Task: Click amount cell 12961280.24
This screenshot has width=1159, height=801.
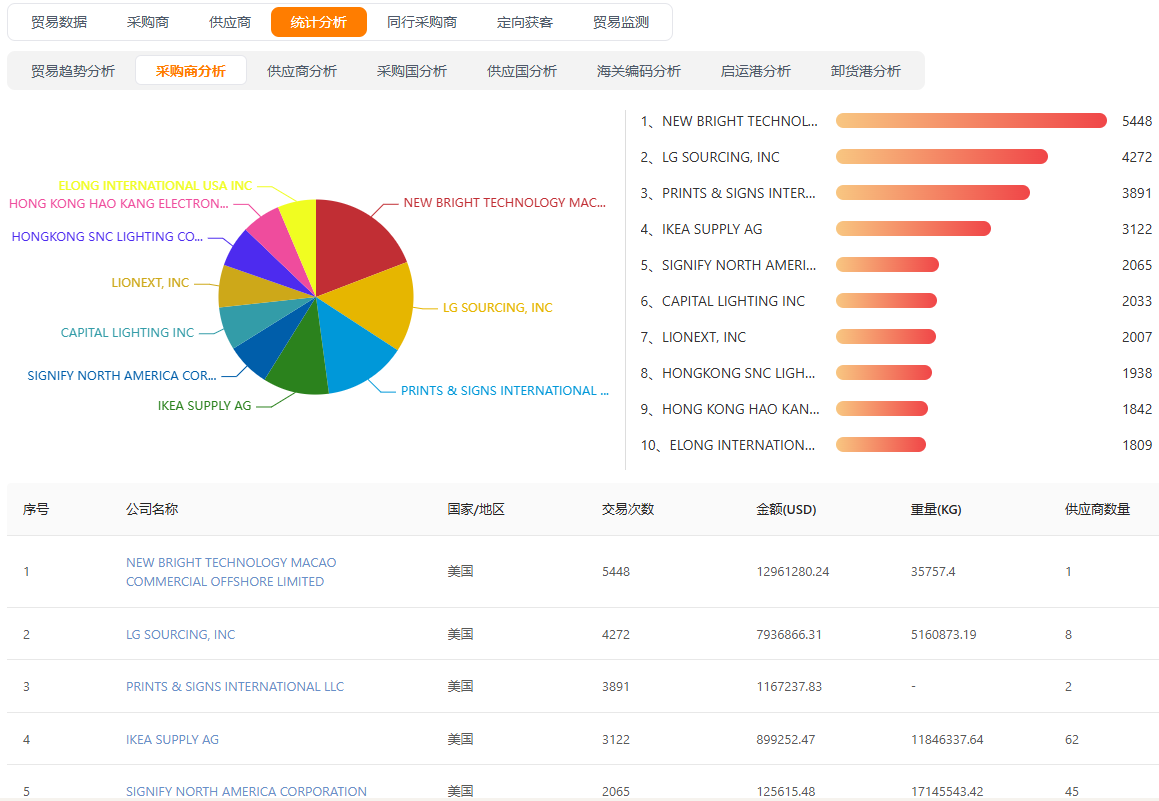Action: coord(792,571)
